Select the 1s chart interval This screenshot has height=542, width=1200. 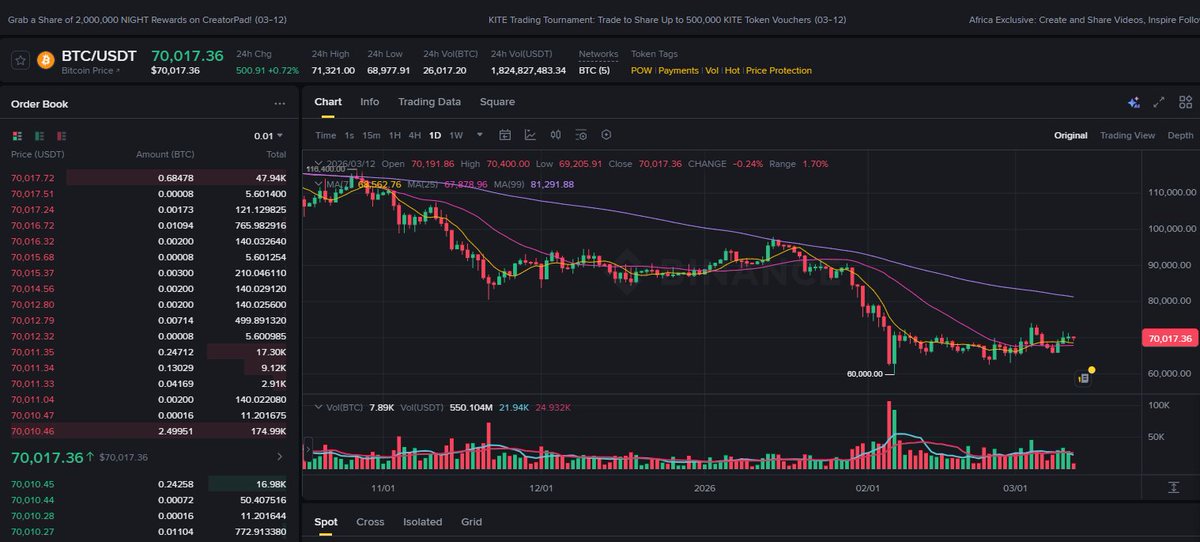click(349, 135)
